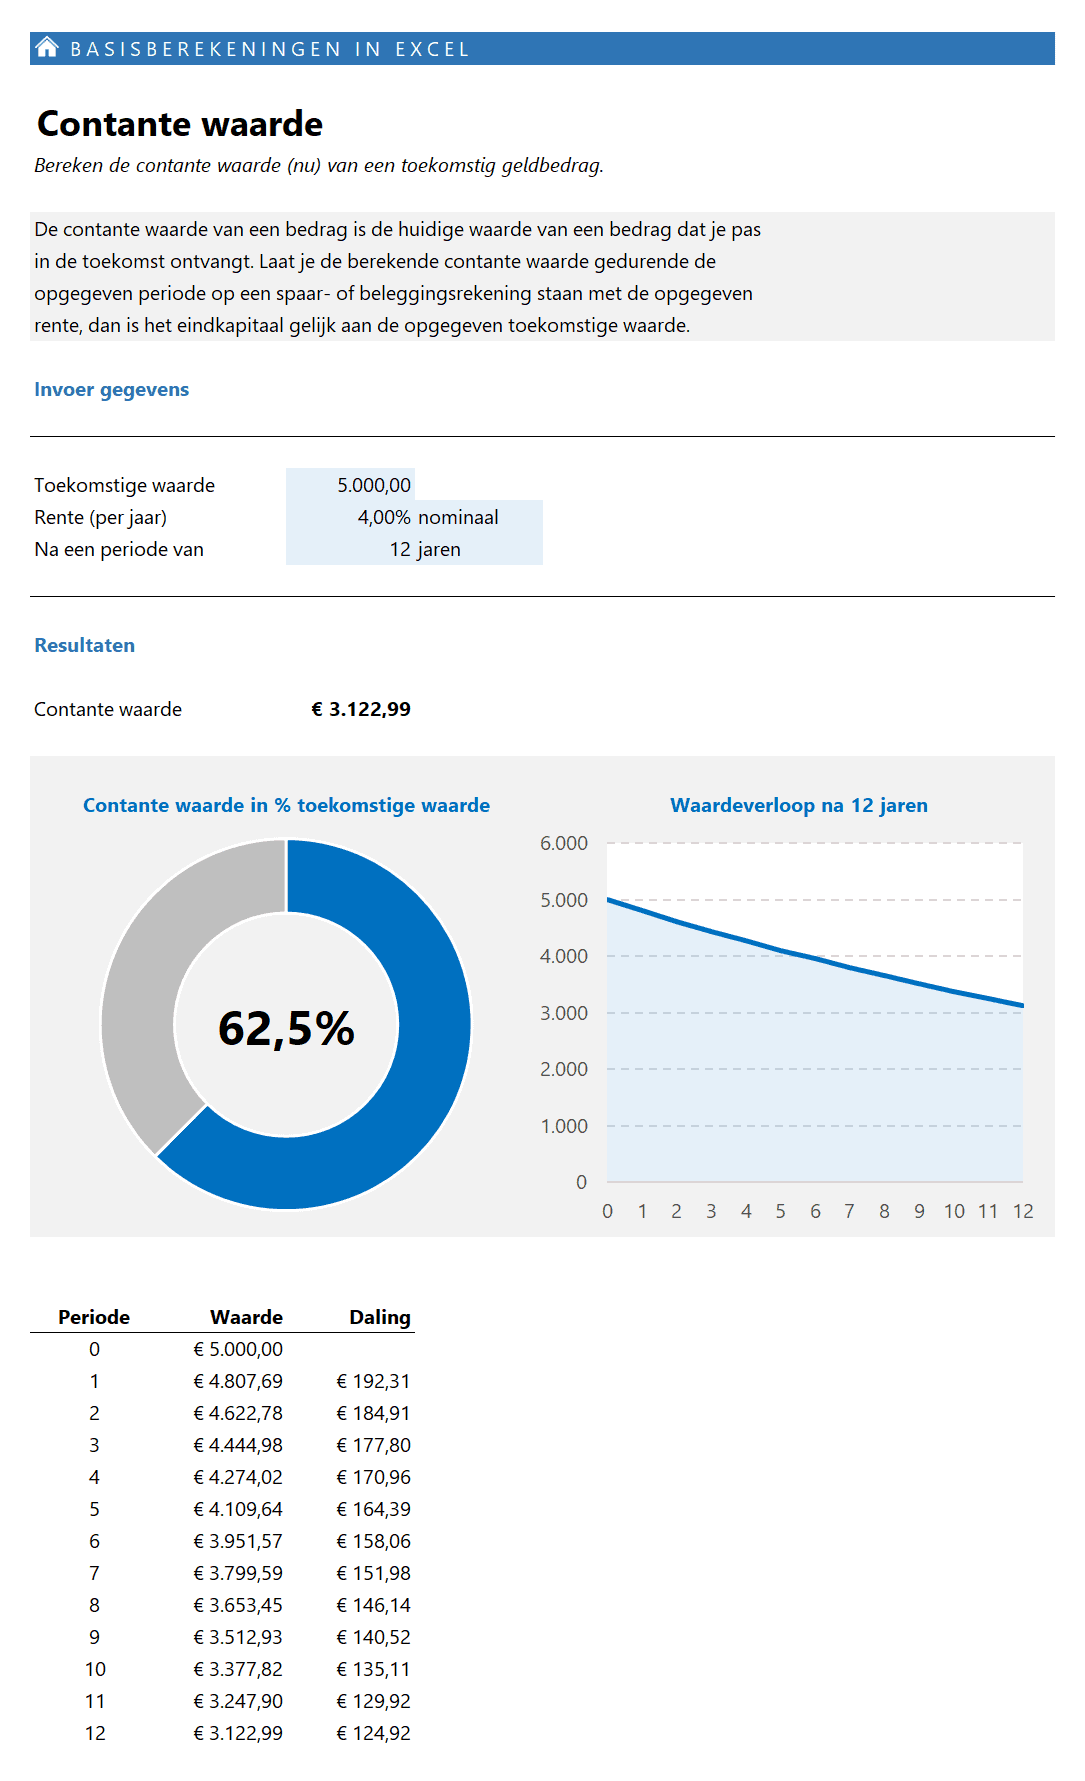Screen dimensions: 1085x1781
Task: Select the 62,5% label inside the donut
Action: click(x=286, y=1028)
